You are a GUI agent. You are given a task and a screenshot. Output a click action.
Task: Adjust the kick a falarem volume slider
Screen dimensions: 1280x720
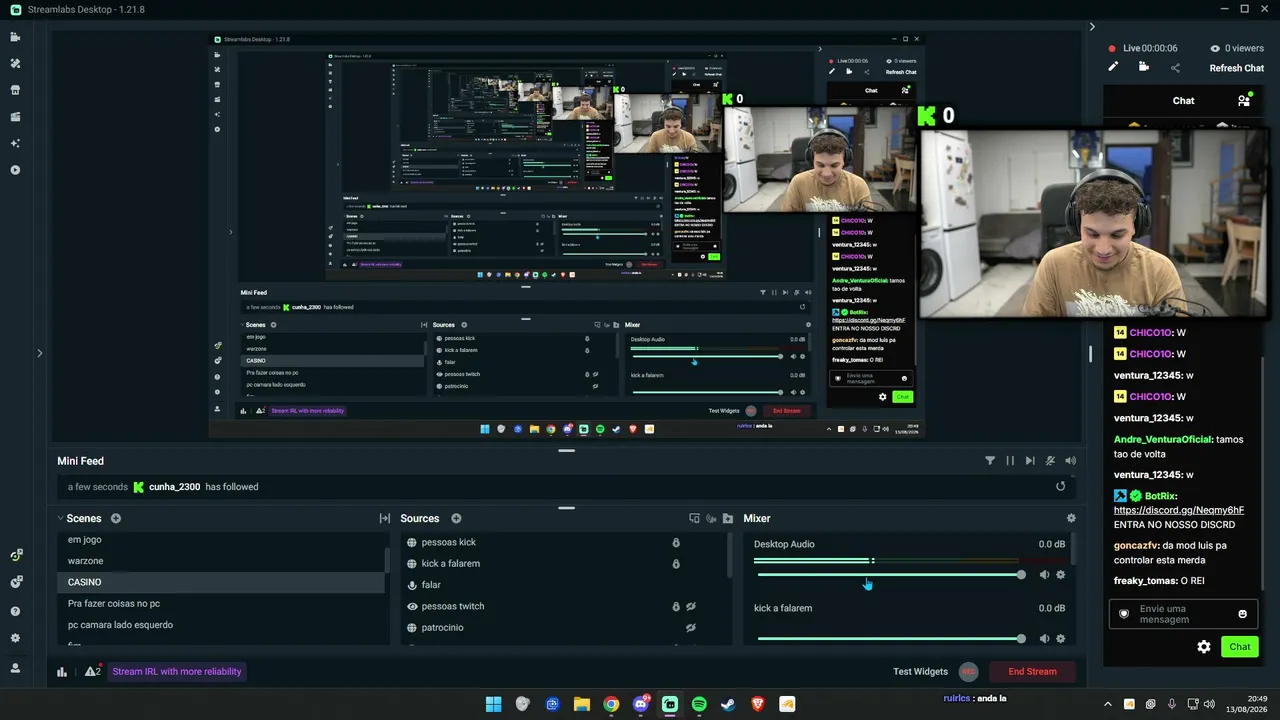pyautogui.click(x=889, y=639)
